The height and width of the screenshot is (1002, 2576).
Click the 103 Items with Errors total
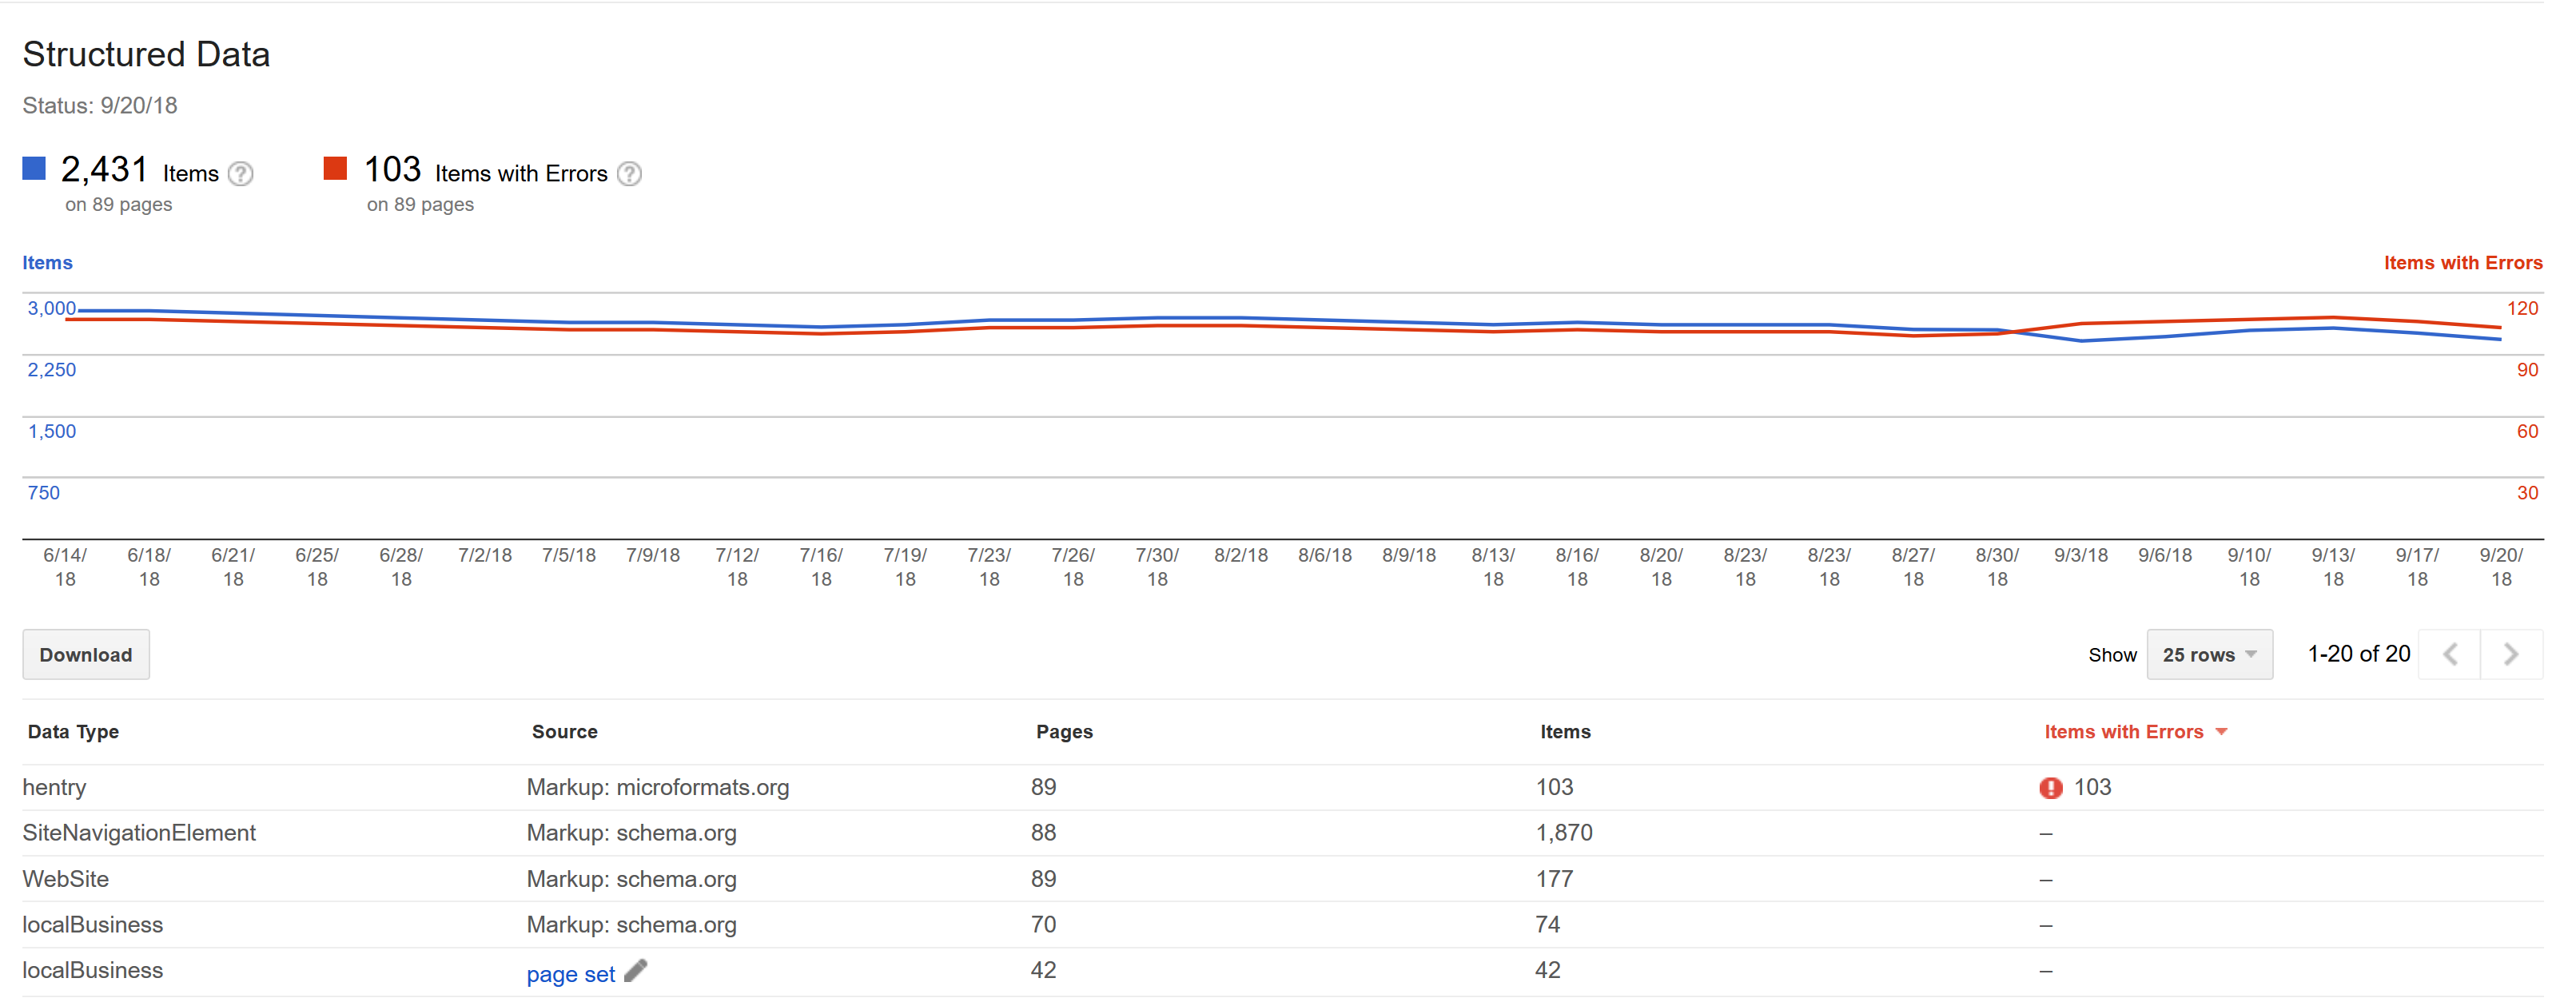point(392,170)
